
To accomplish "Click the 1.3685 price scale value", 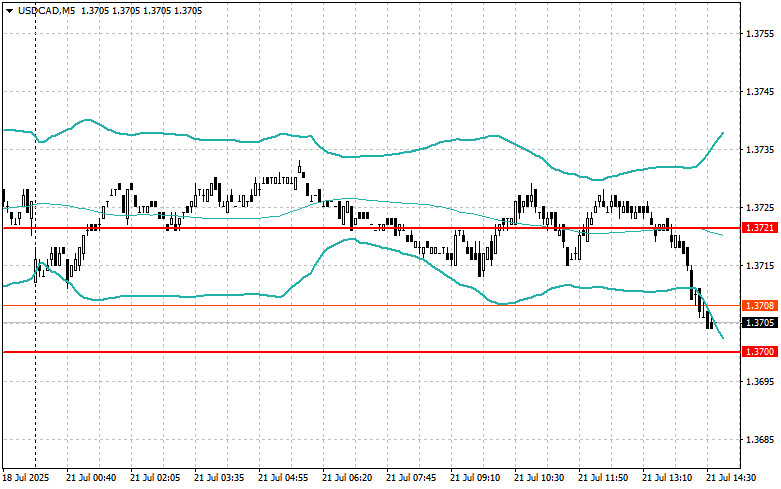I will [760, 440].
